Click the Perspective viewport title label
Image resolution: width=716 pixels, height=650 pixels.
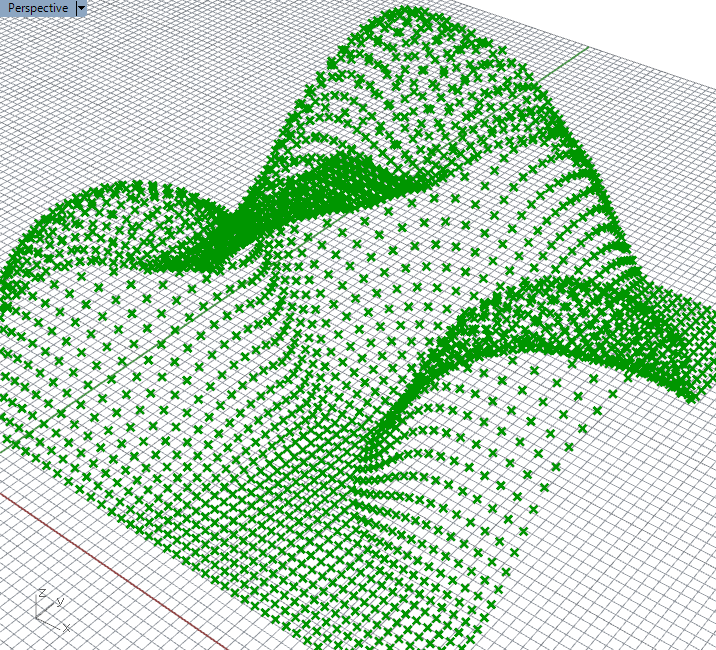pos(38,9)
